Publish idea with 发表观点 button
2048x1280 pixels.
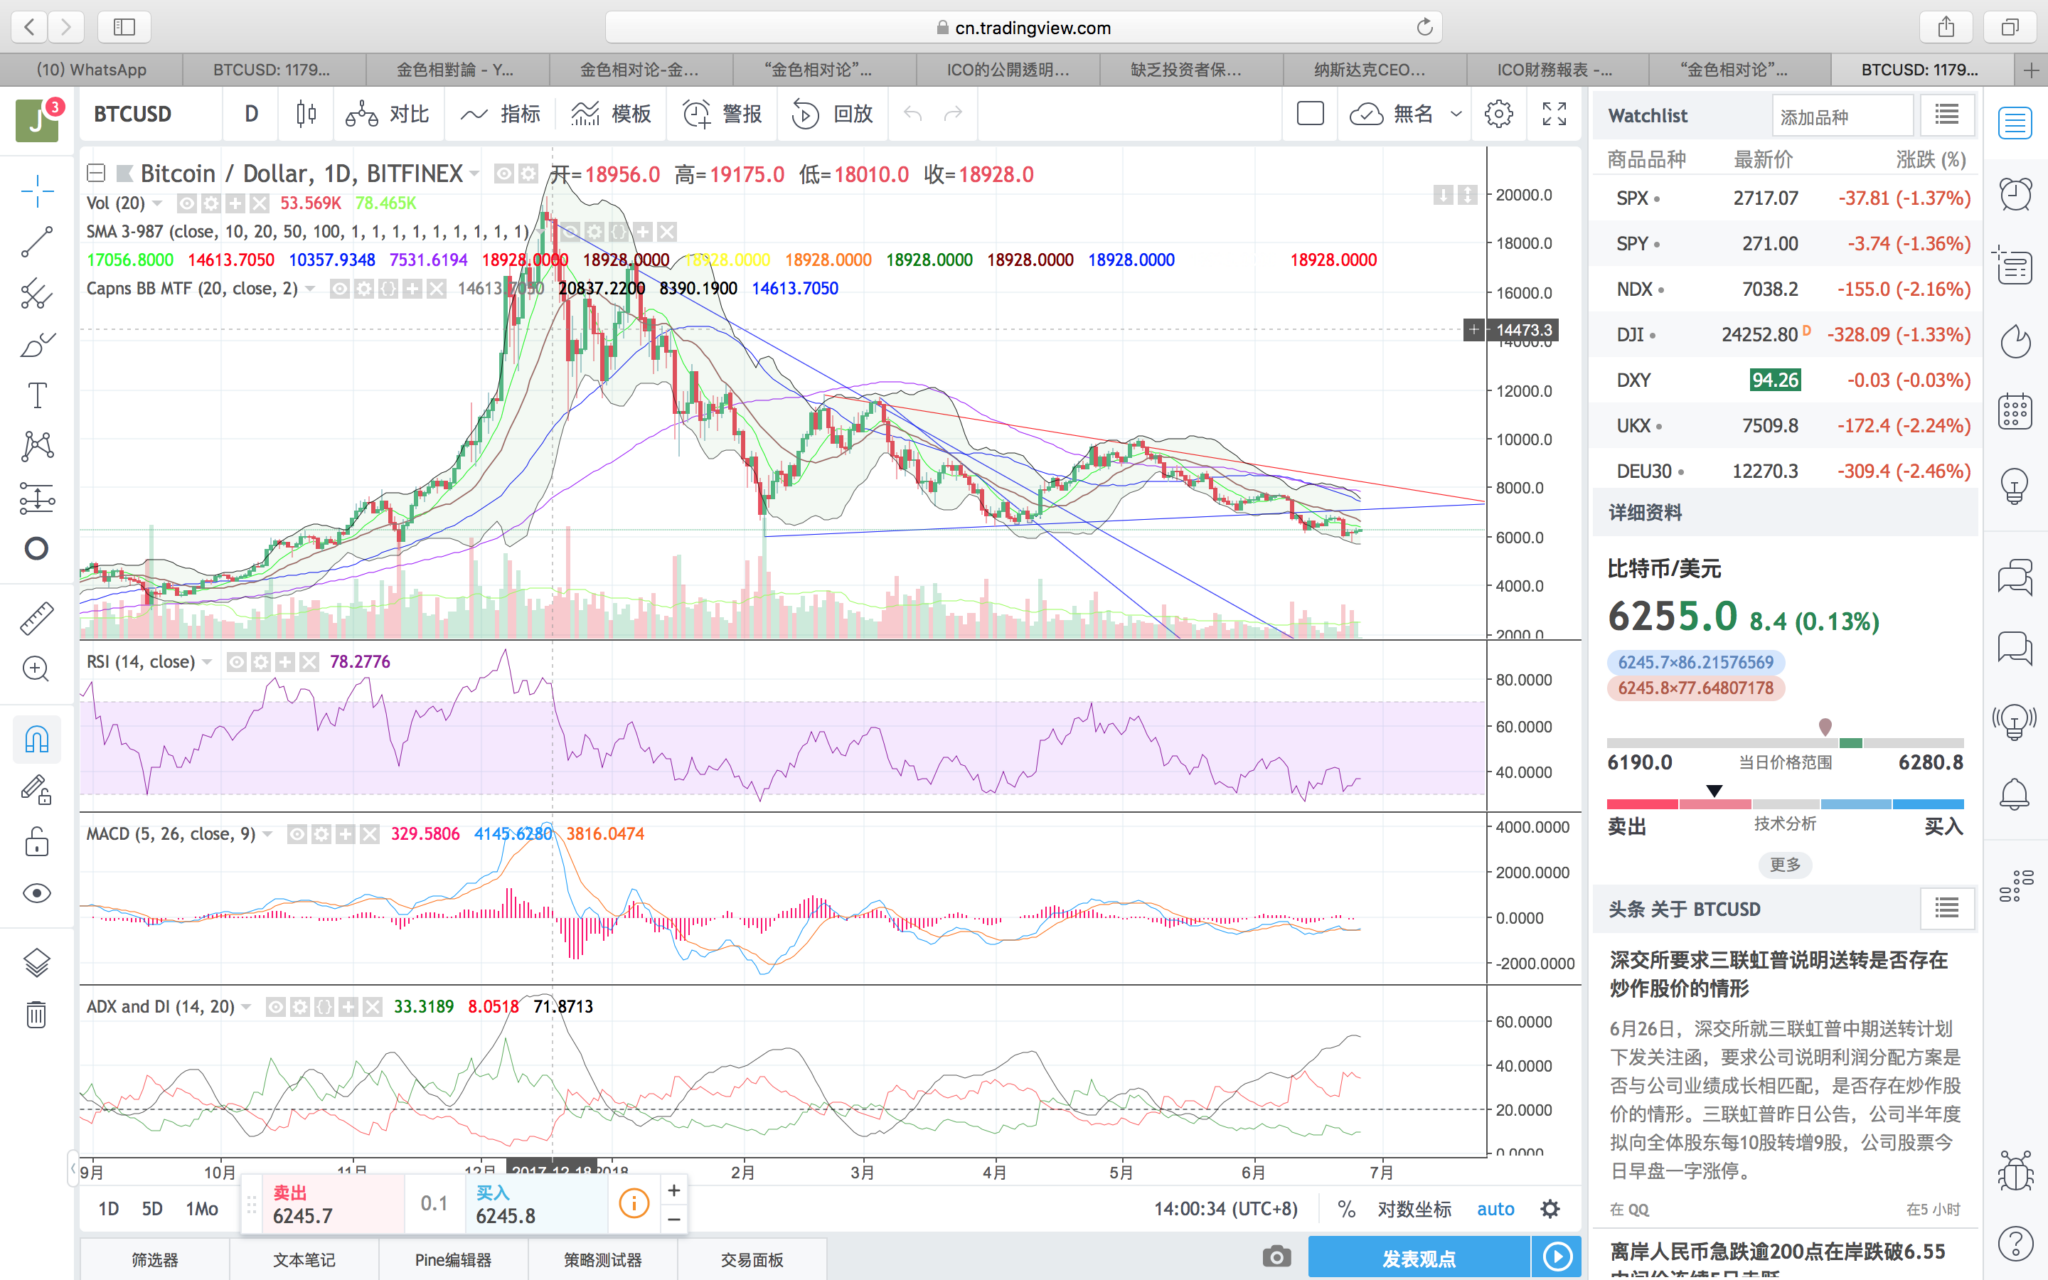point(1418,1258)
